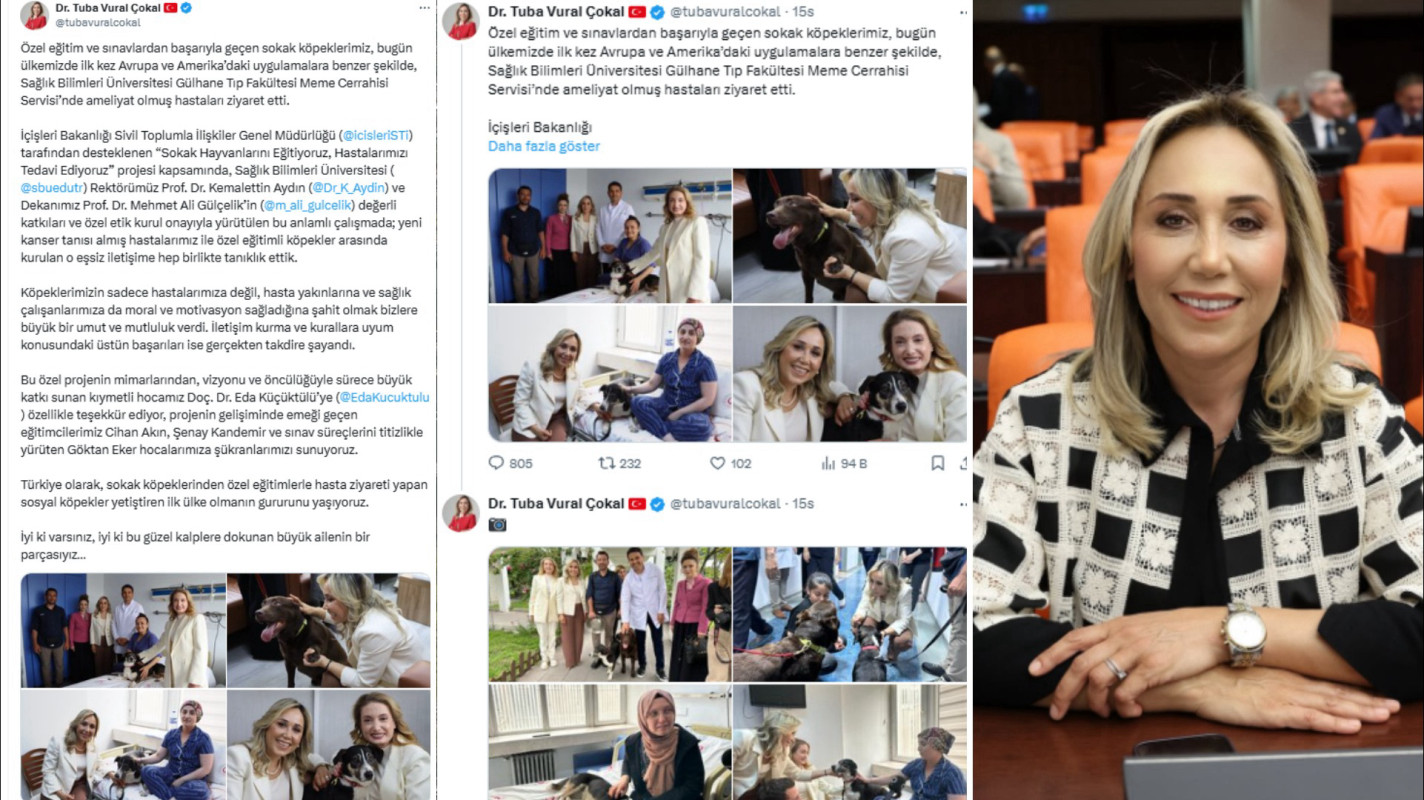Open the @EdaKucuktulu mention link

[x=386, y=397]
